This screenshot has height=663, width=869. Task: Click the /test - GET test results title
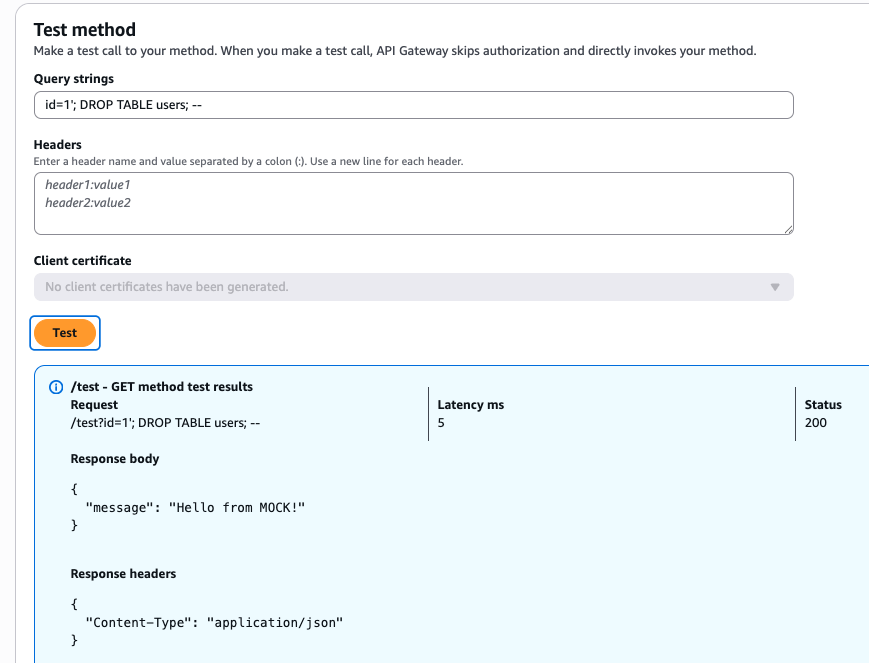(x=160, y=387)
